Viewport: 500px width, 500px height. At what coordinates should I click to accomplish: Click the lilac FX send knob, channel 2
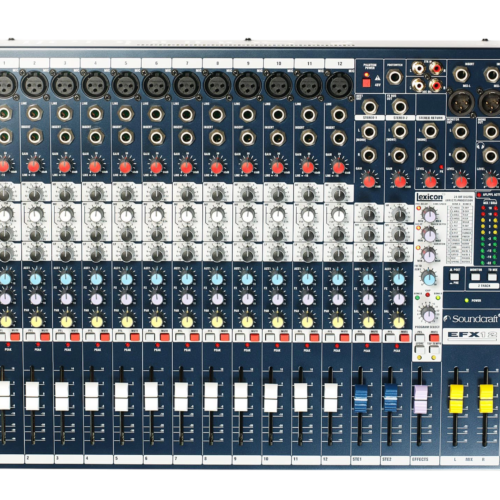[x=36, y=299]
